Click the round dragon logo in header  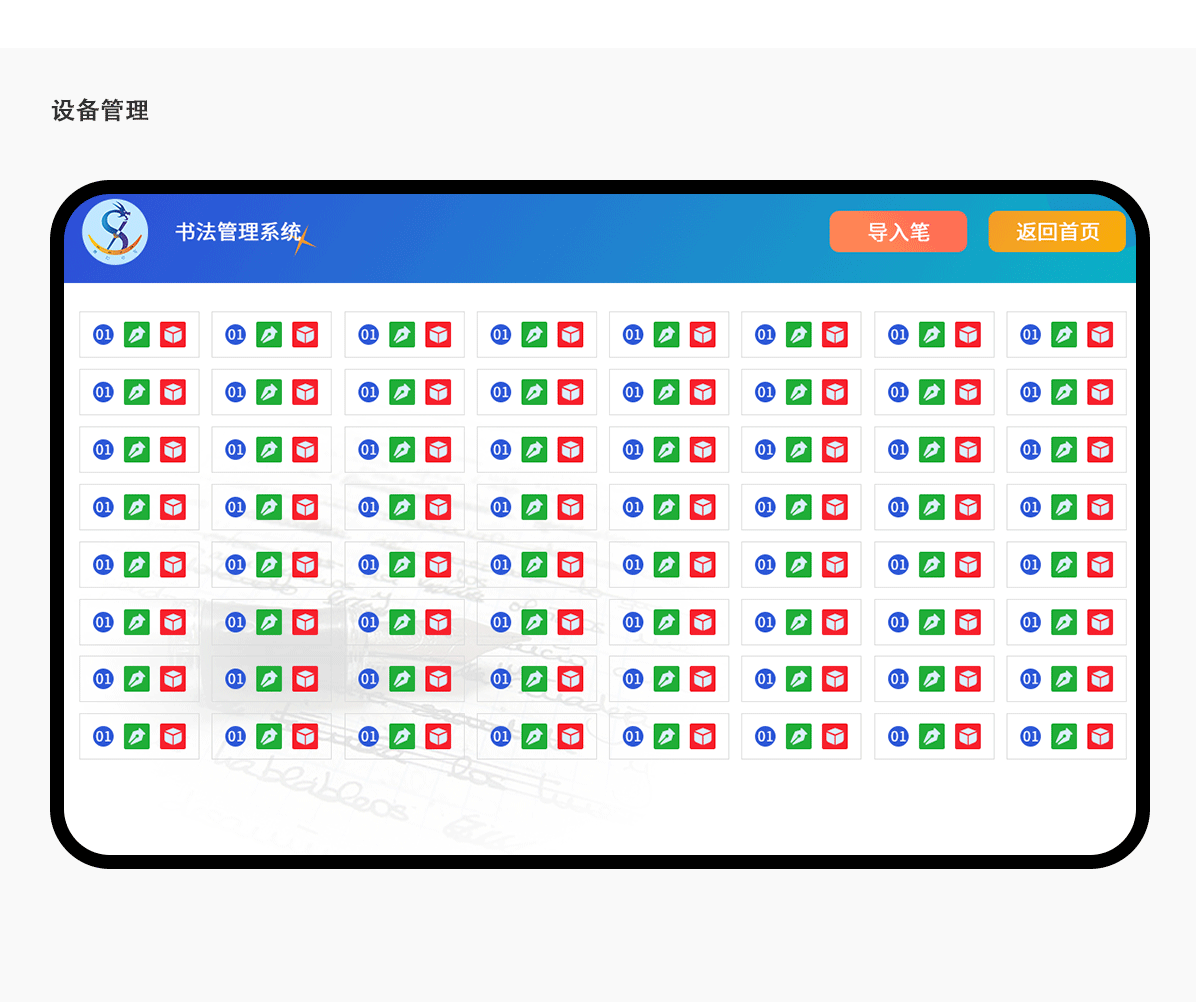point(115,233)
